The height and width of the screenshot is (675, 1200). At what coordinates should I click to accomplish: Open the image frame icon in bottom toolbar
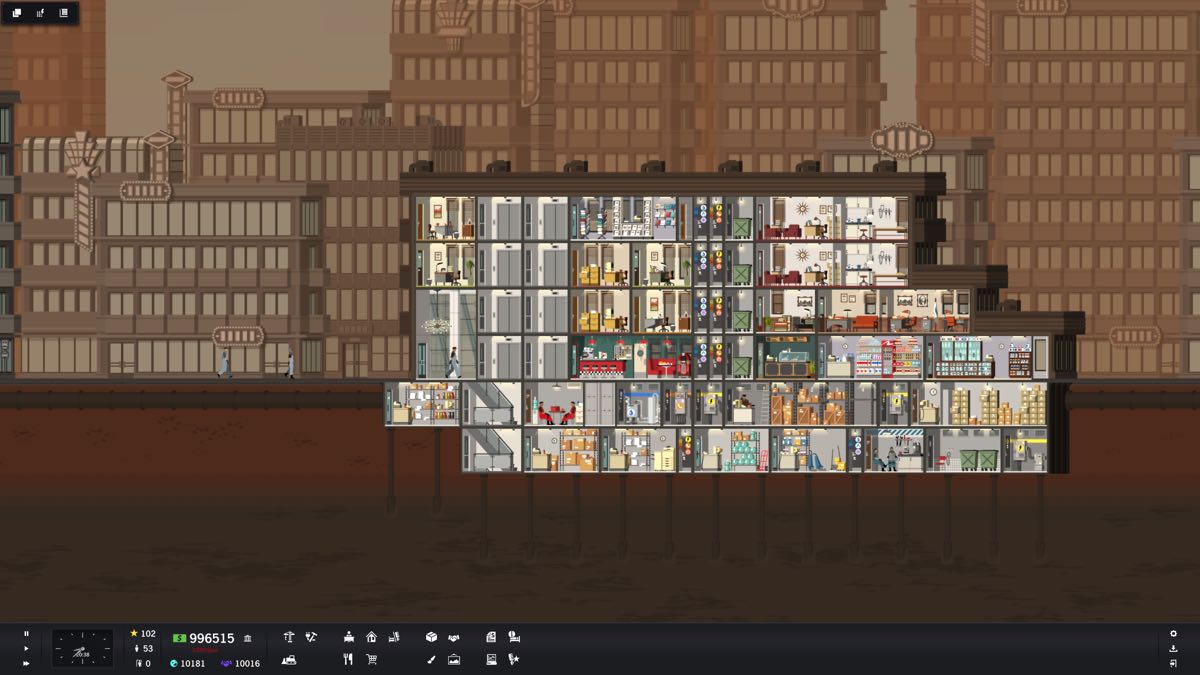tap(491, 659)
